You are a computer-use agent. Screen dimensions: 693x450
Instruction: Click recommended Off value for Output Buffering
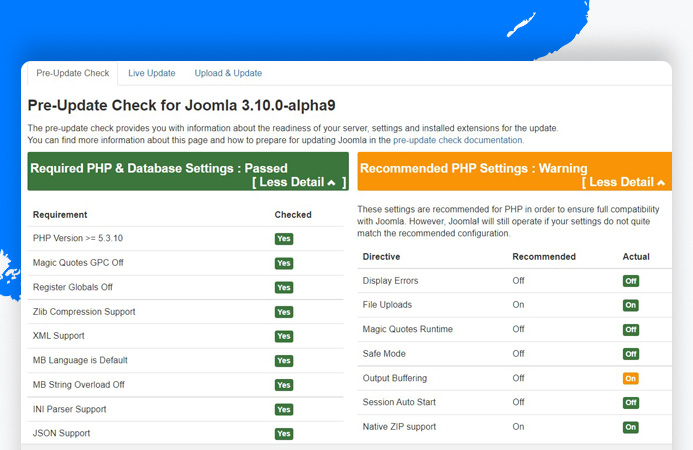[518, 378]
